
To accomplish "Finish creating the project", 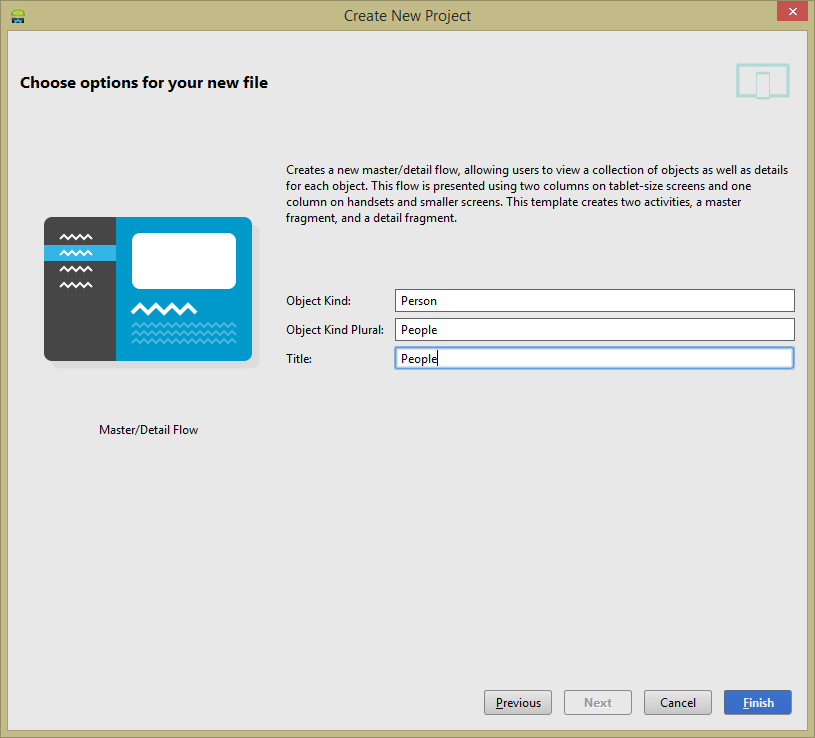I will pyautogui.click(x=757, y=703).
